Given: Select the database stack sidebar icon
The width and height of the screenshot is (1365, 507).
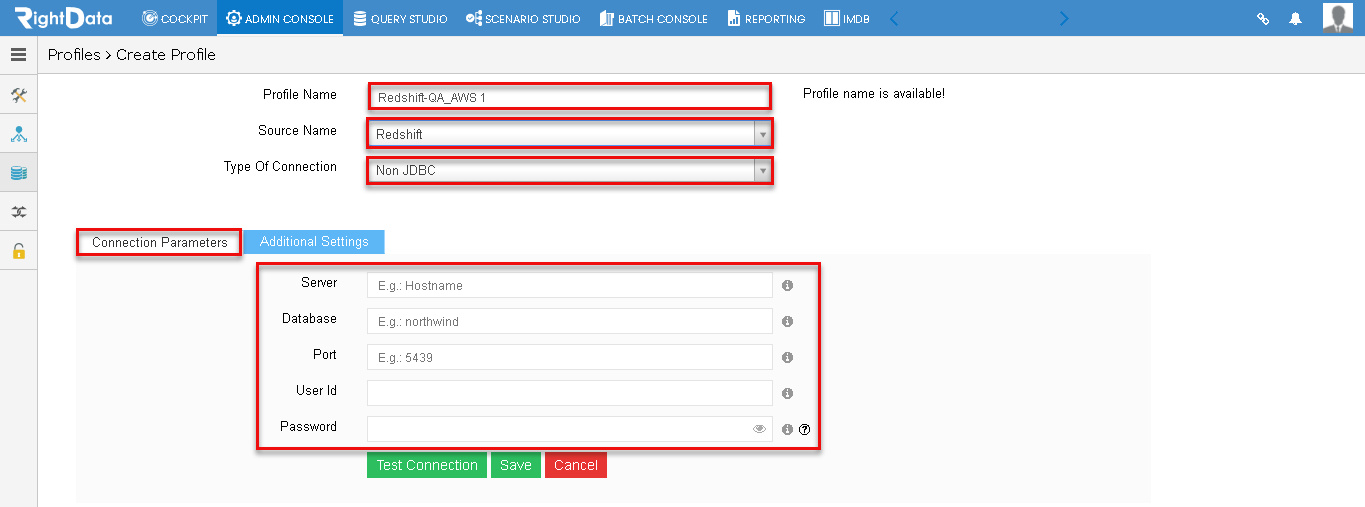Looking at the screenshot, I should coord(18,173).
